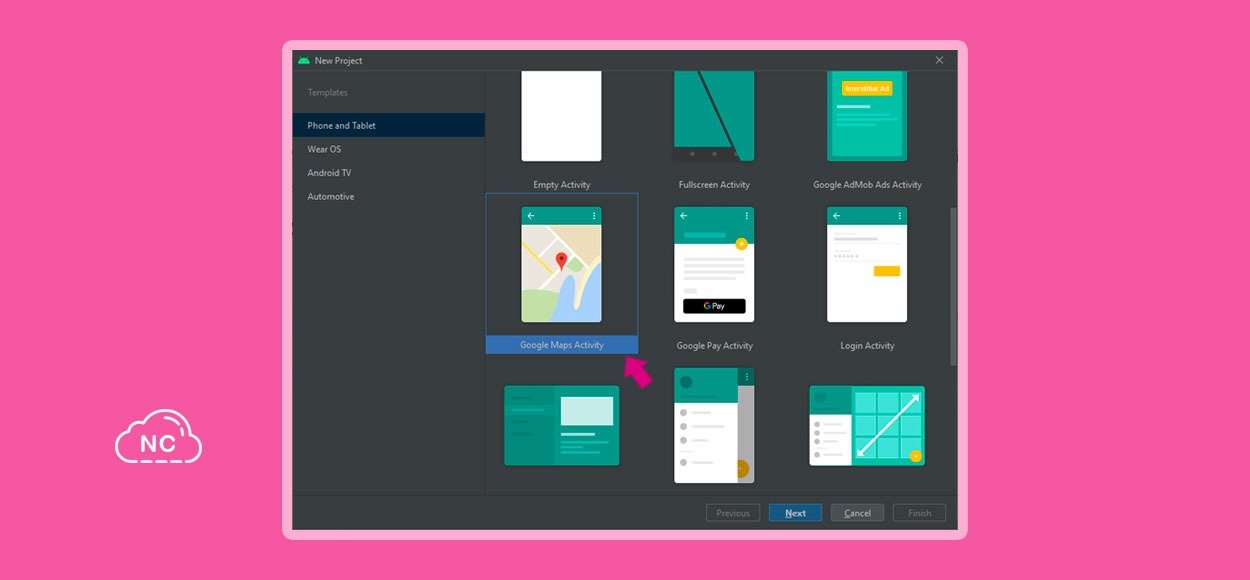Click the Google Pay Activity label
The height and width of the screenshot is (580, 1250).
tap(714, 345)
